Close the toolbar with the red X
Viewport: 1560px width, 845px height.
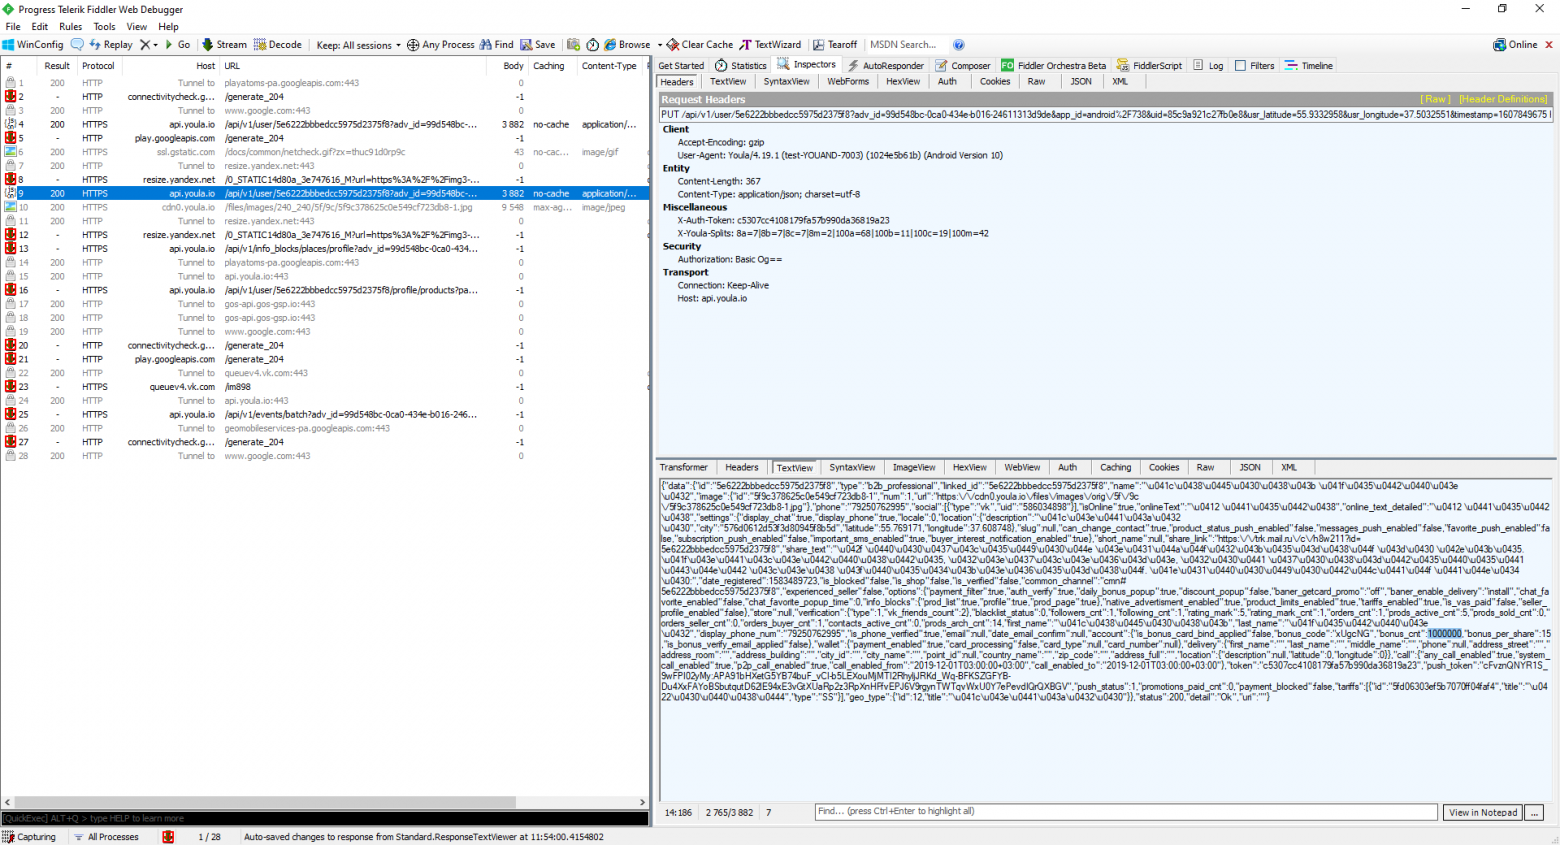1549,45
